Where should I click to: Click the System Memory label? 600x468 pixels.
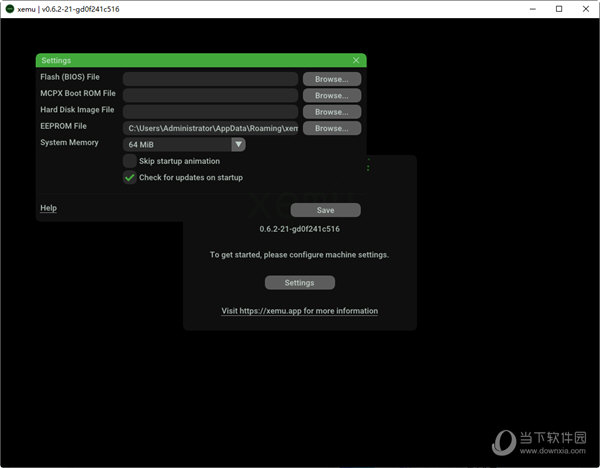[69, 142]
